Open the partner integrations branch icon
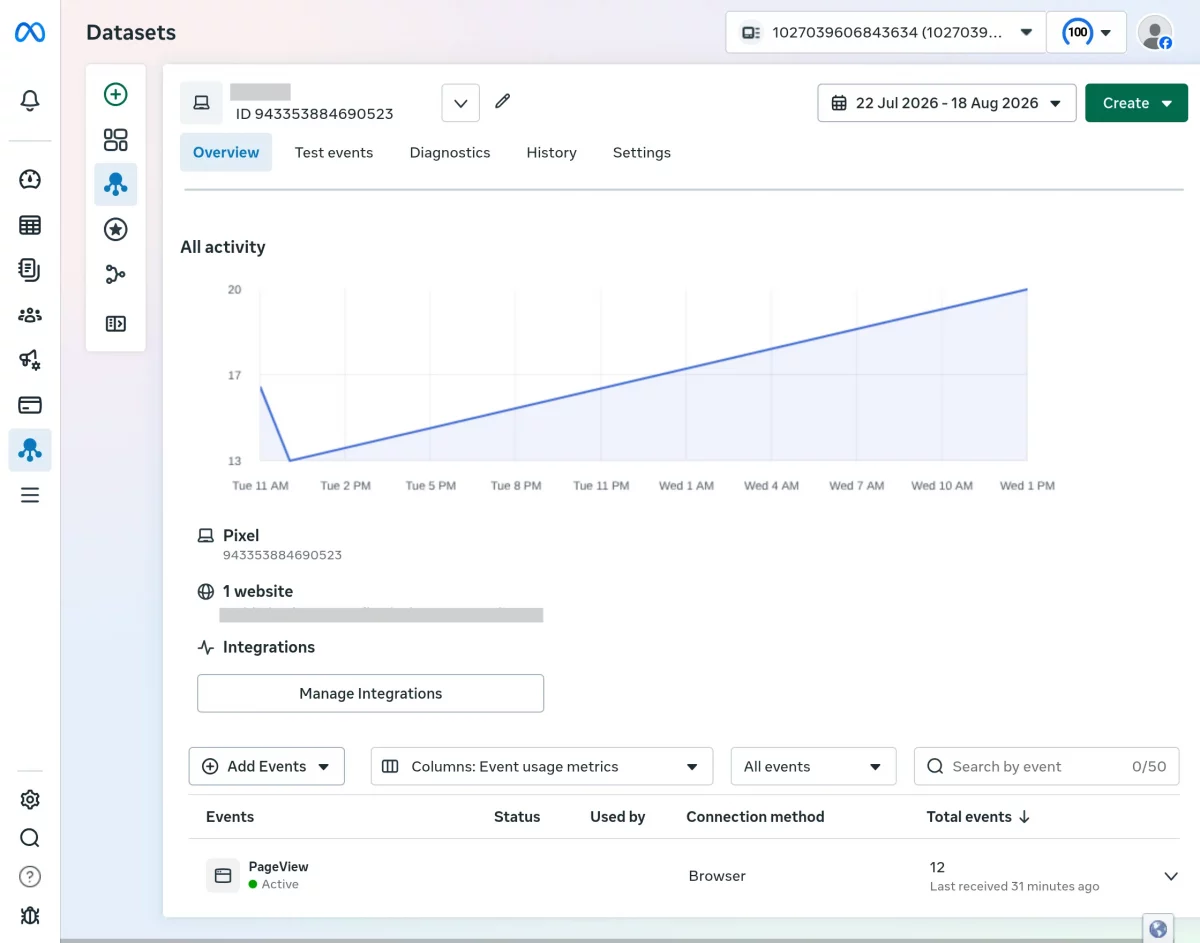Screen dimensions: 1200x943 tap(116, 274)
